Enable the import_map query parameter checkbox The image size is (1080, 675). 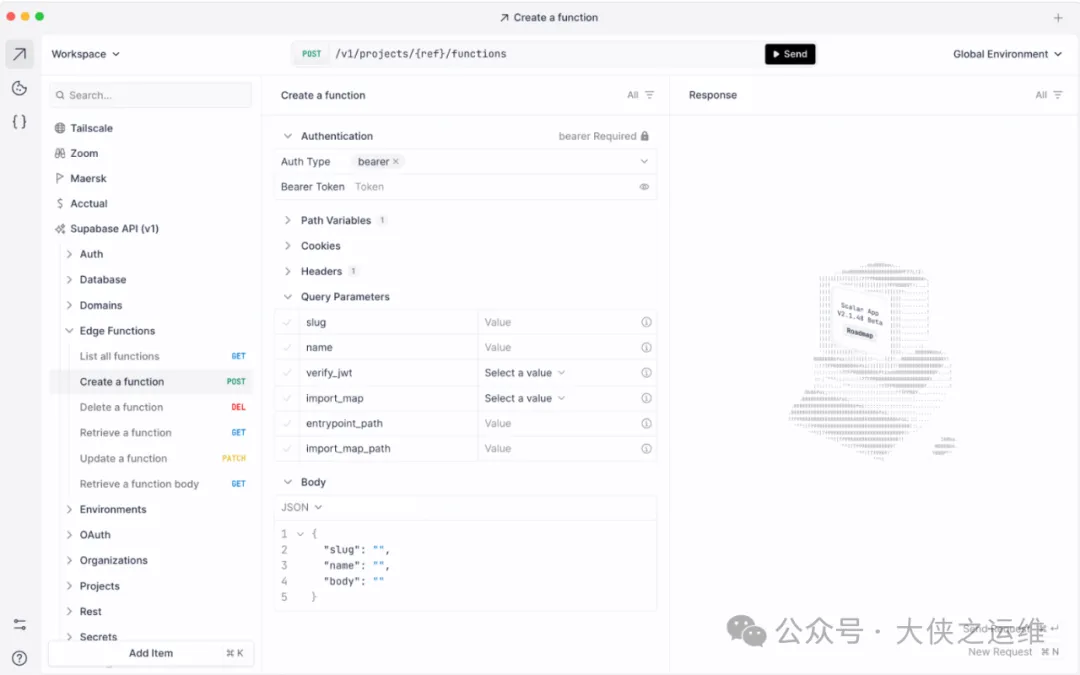[287, 398]
